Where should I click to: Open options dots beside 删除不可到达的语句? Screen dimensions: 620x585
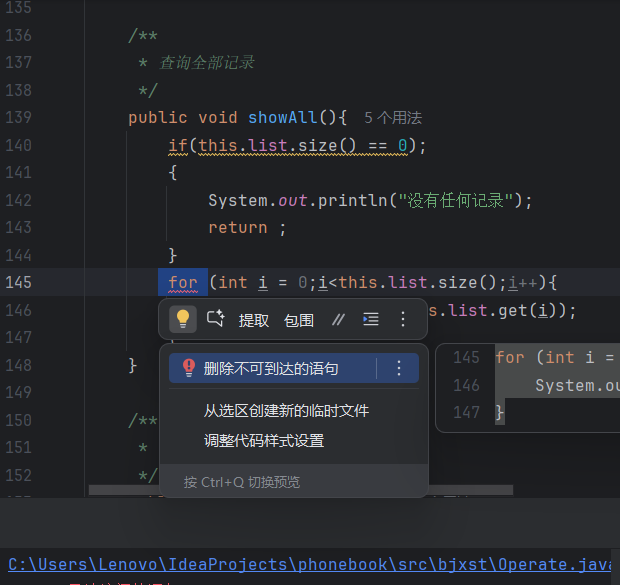pos(399,368)
